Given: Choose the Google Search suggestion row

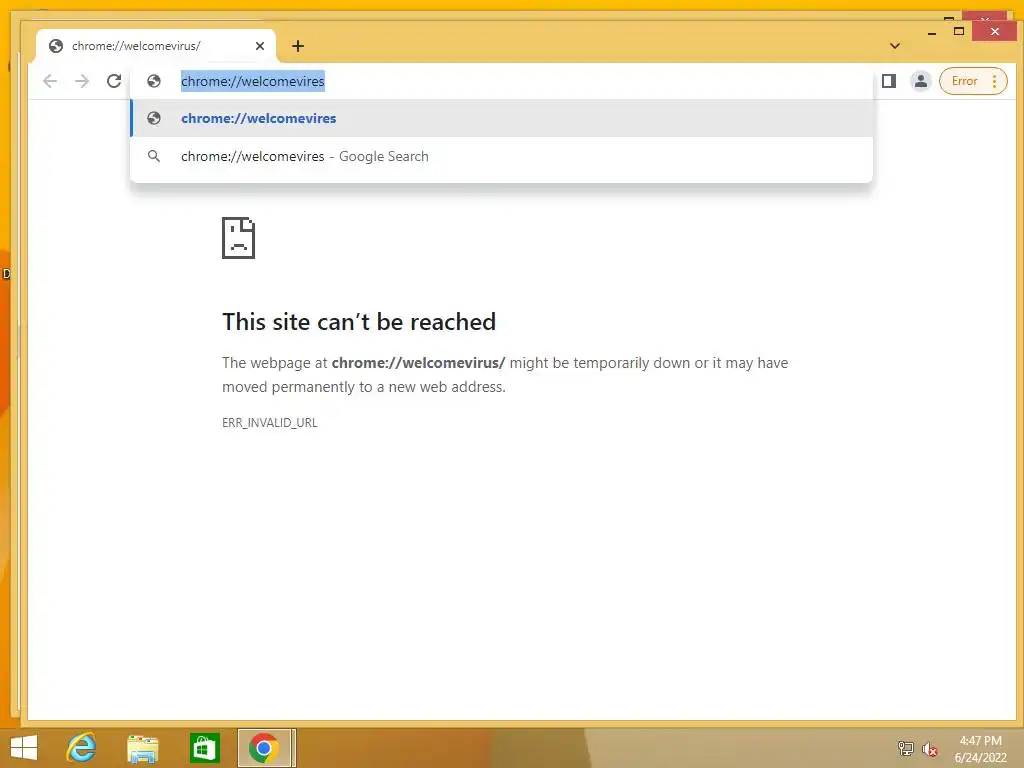Looking at the screenshot, I should click(501, 156).
